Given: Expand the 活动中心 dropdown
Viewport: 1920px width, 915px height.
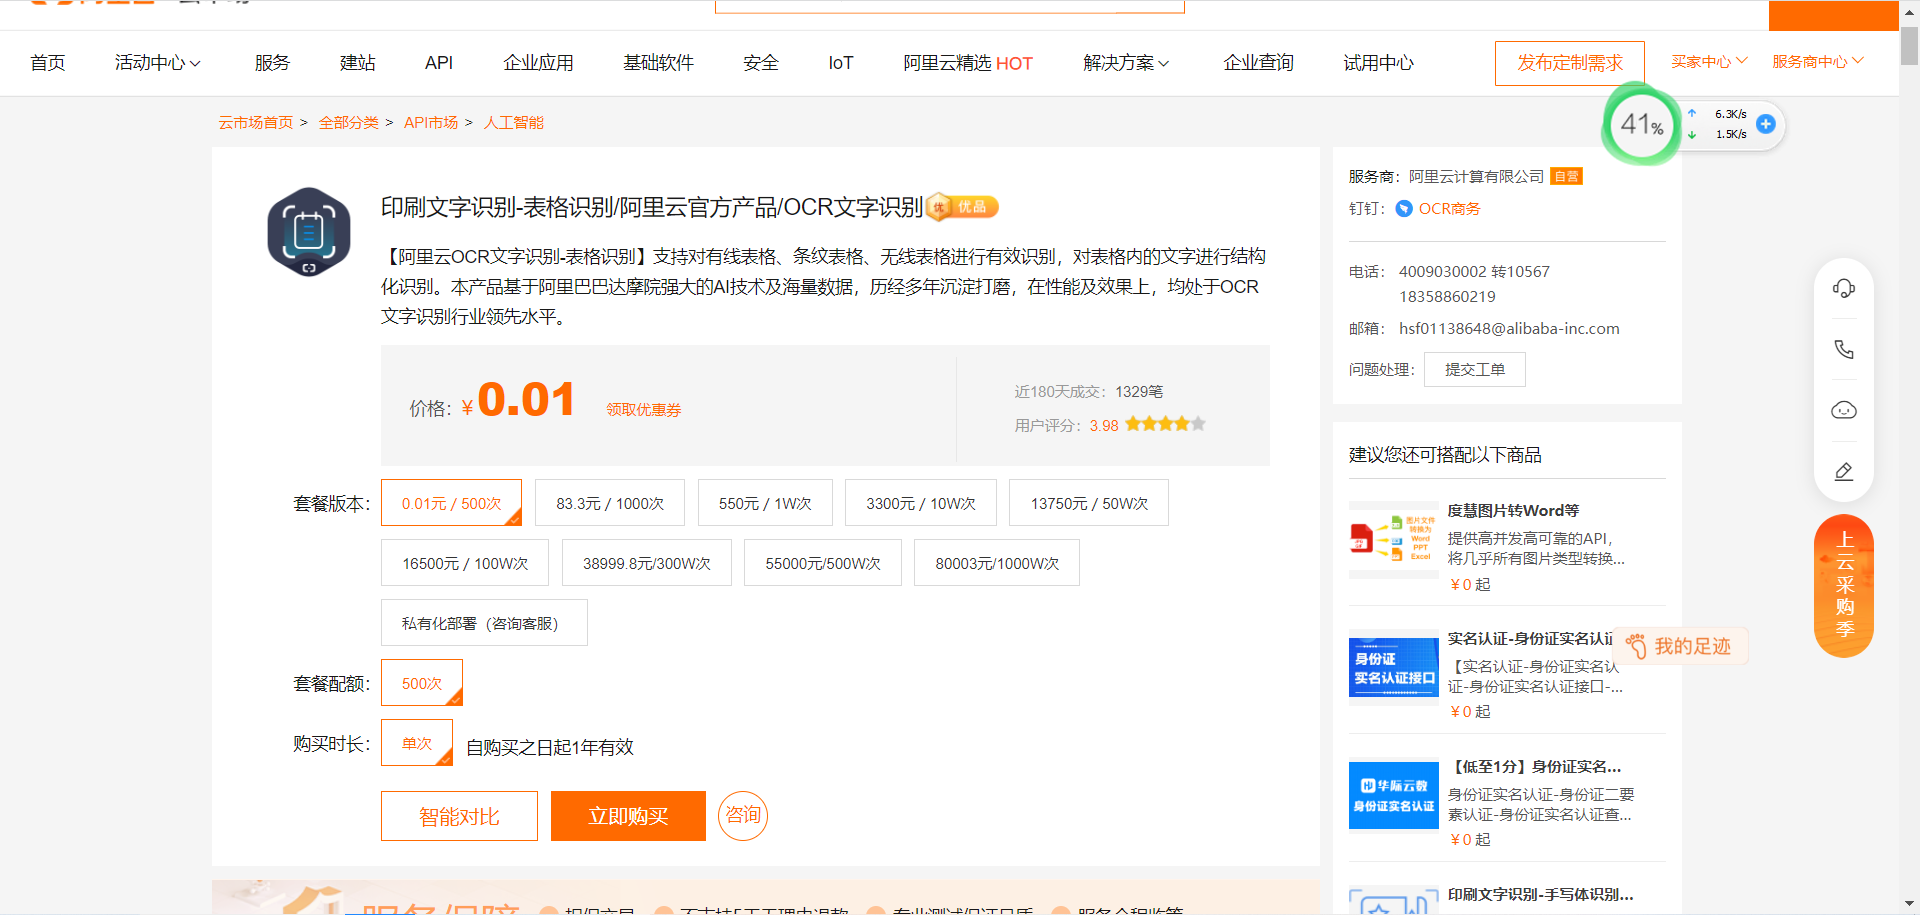Looking at the screenshot, I should click(x=158, y=63).
